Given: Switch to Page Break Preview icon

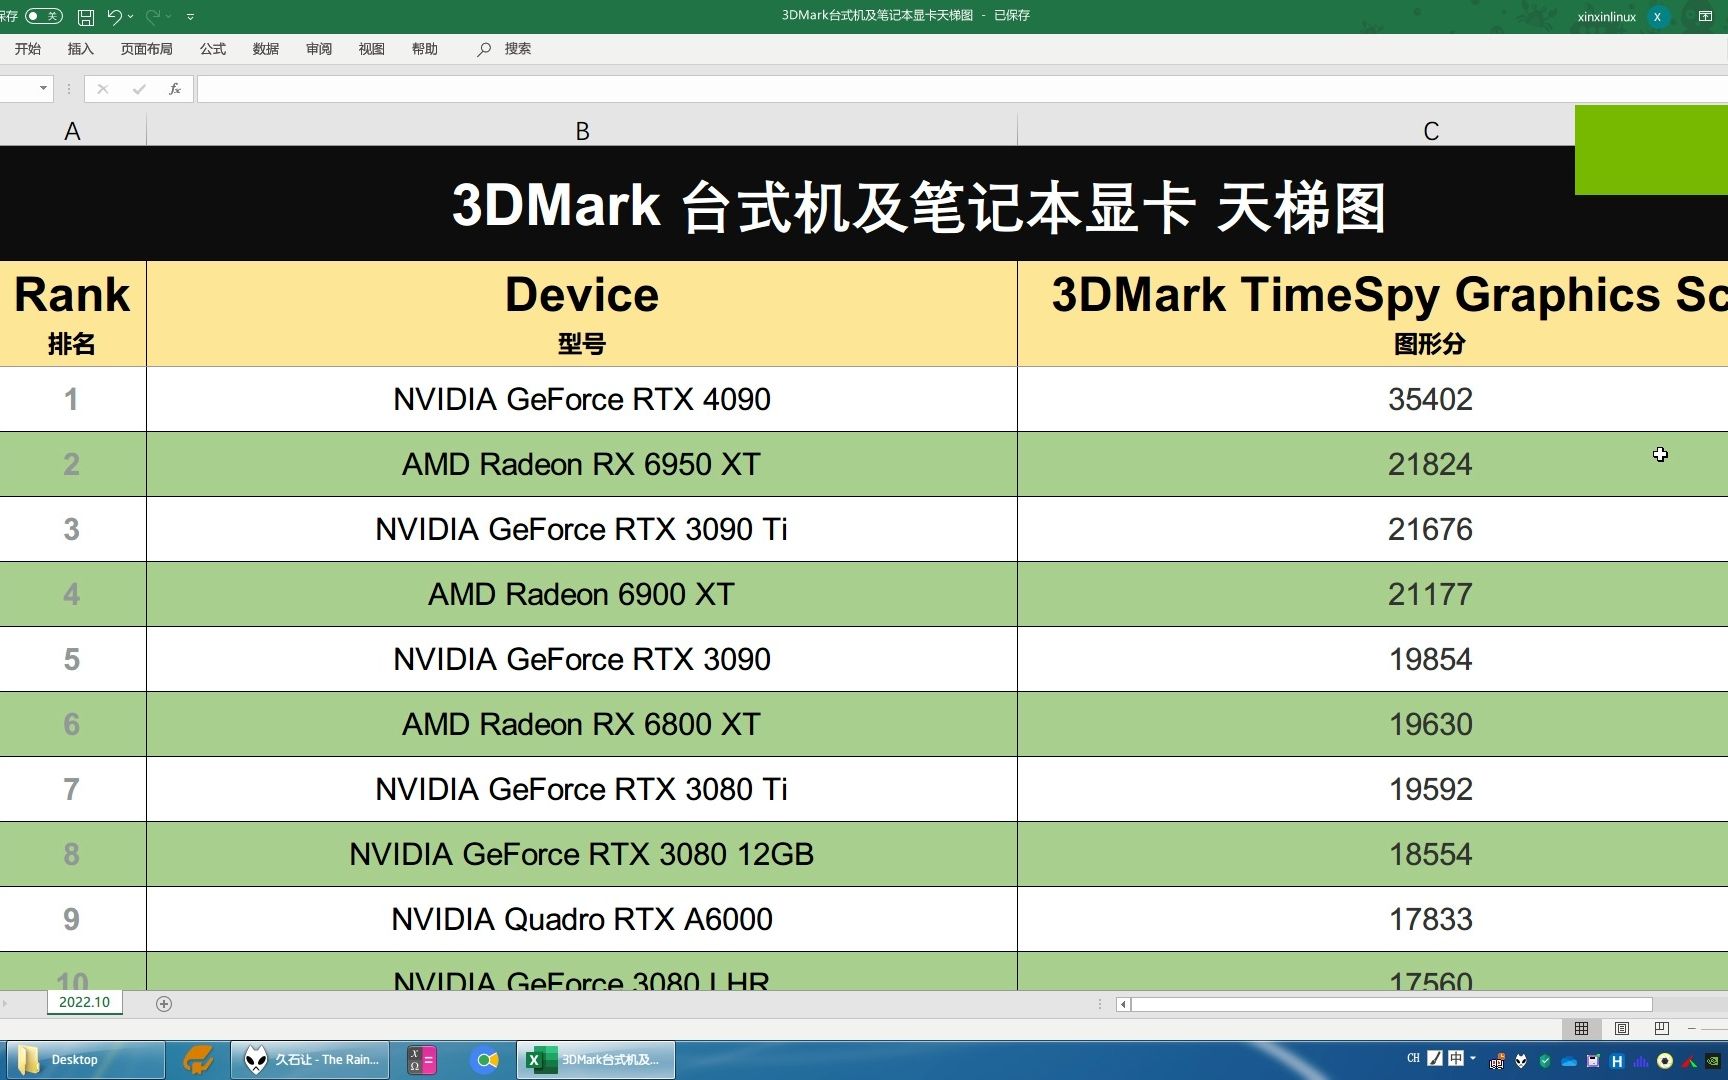Looking at the screenshot, I should tap(1662, 1028).
